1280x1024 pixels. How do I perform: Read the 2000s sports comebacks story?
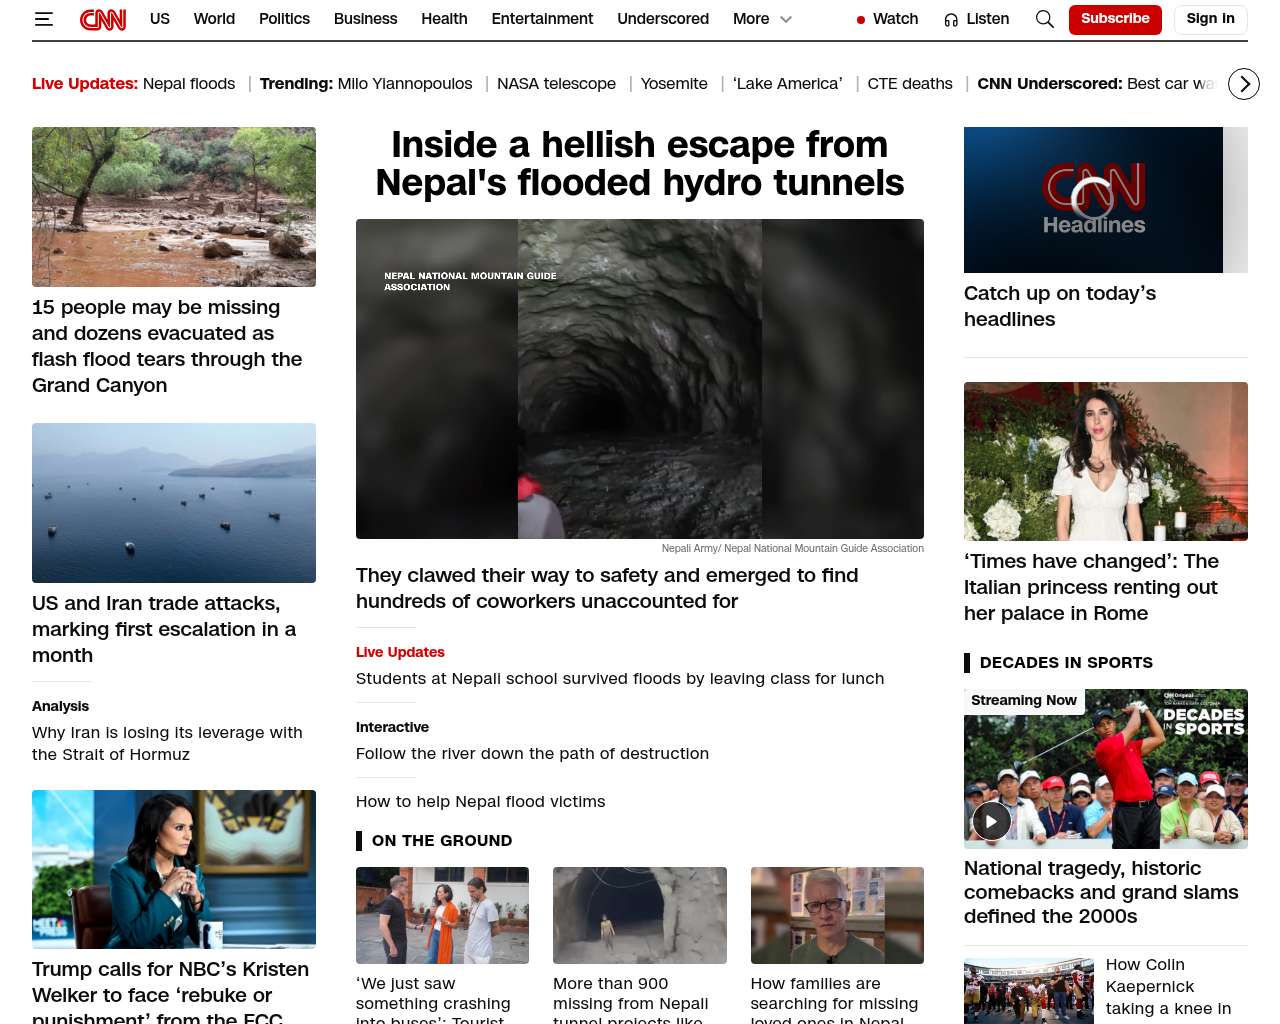(1101, 892)
